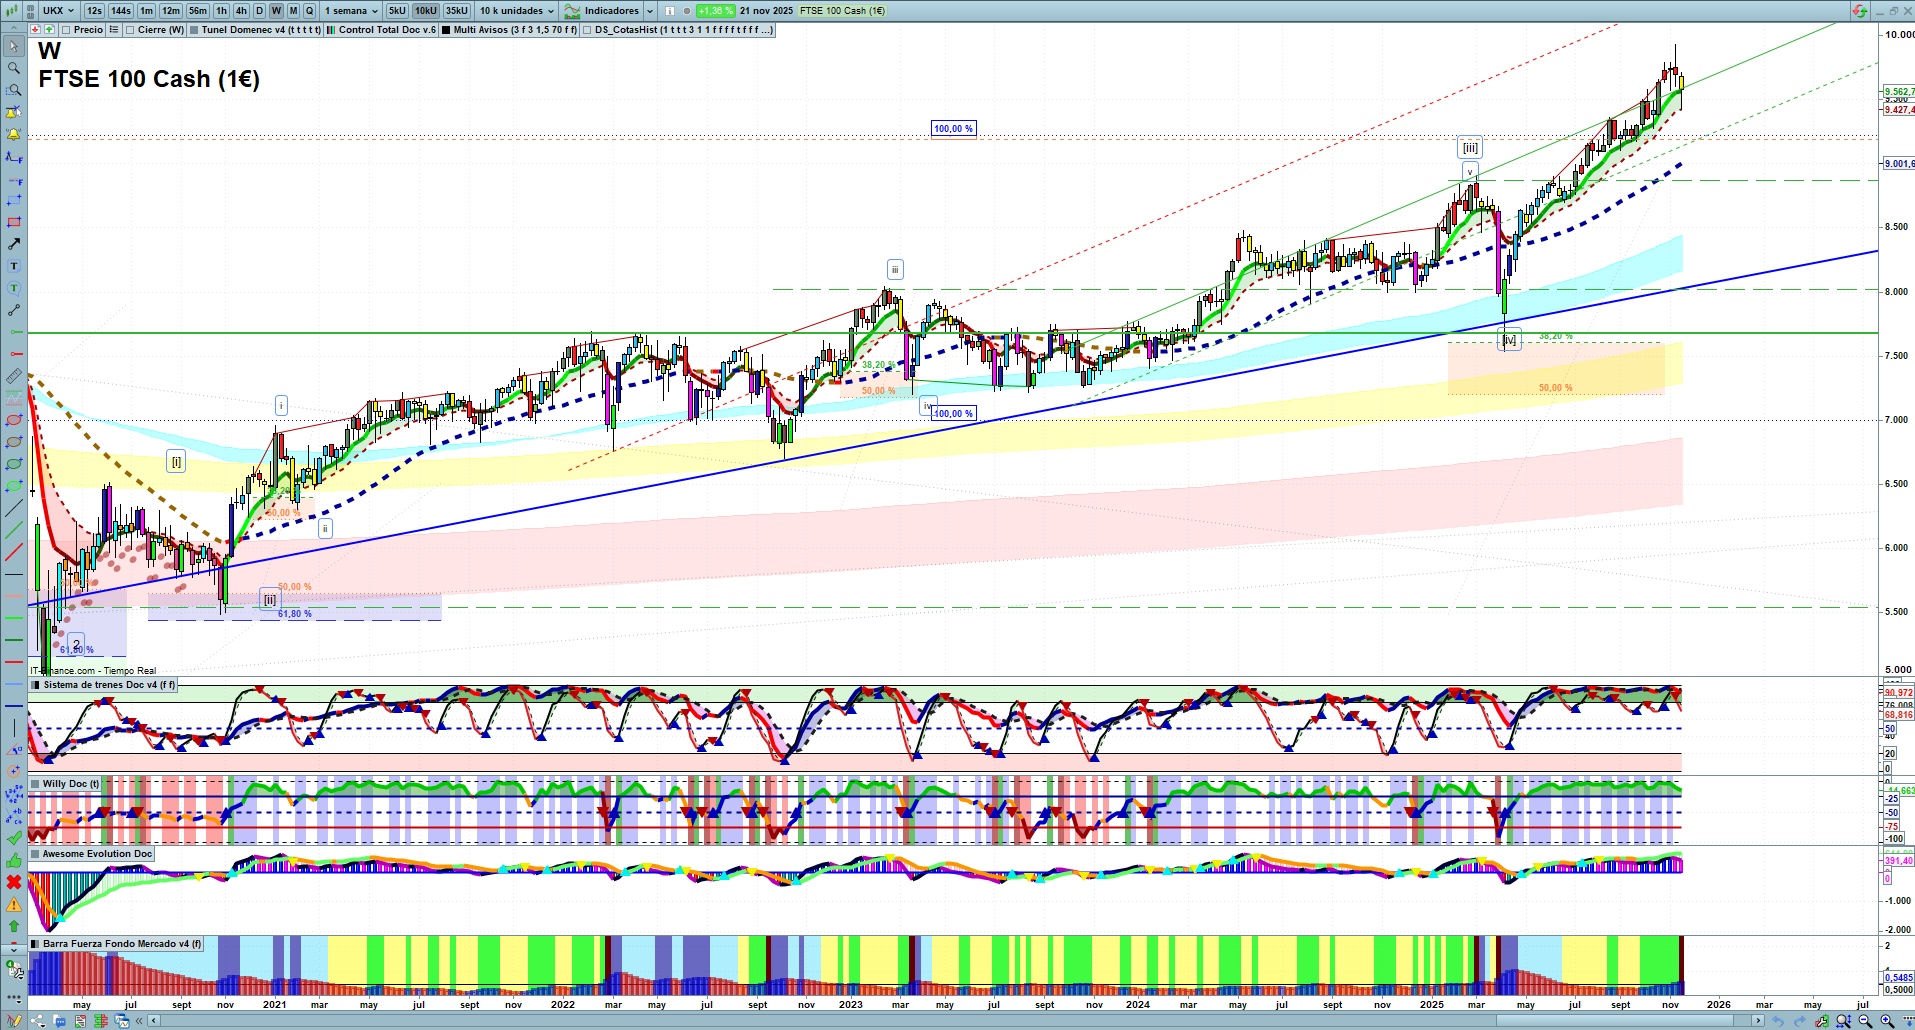Click the Indicadores button
Image resolution: width=1915 pixels, height=1030 pixels.
(x=611, y=11)
